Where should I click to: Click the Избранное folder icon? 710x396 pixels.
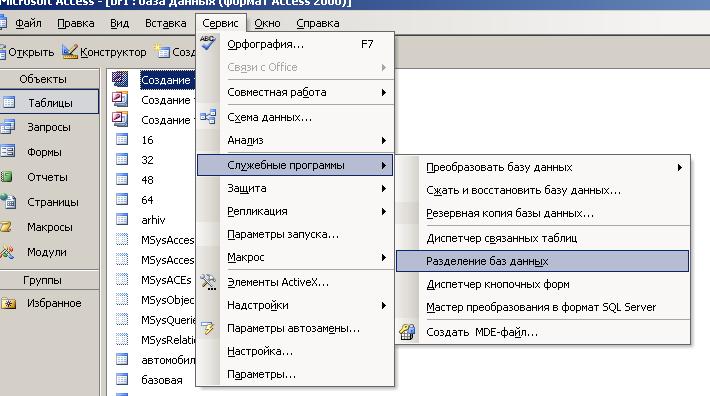click(x=8, y=303)
